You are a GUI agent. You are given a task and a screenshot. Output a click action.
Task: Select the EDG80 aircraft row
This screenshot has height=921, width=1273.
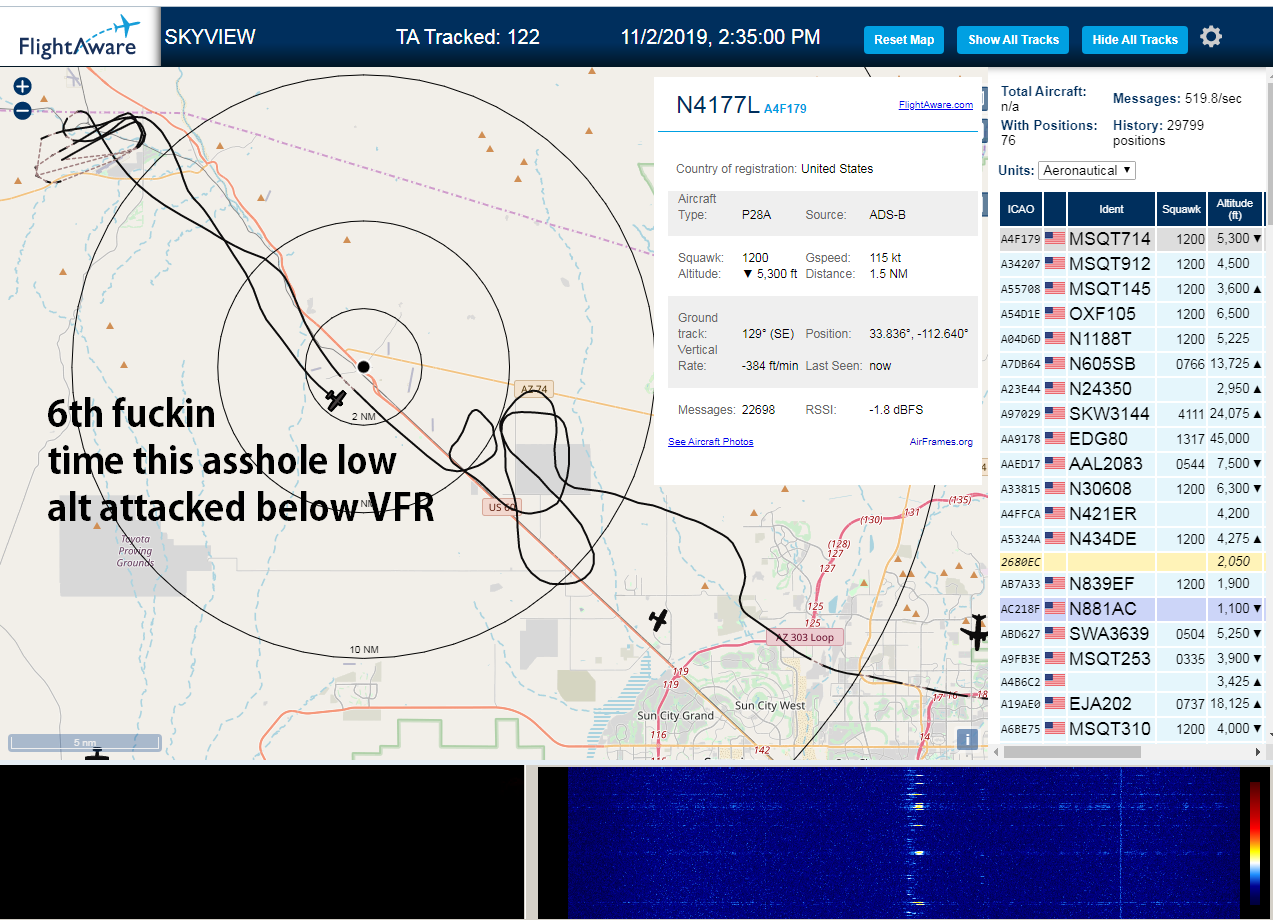coord(1132,439)
